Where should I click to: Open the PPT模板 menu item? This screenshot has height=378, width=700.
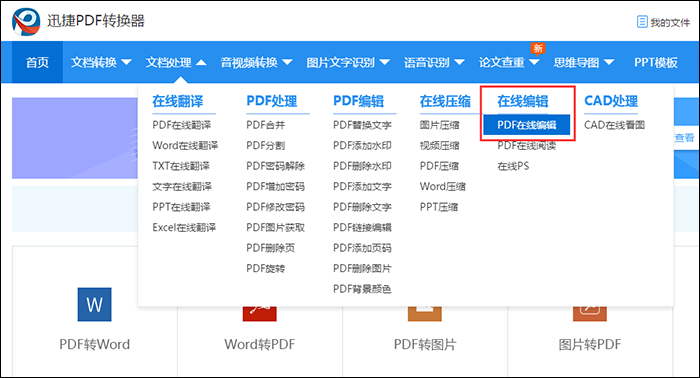(x=656, y=62)
